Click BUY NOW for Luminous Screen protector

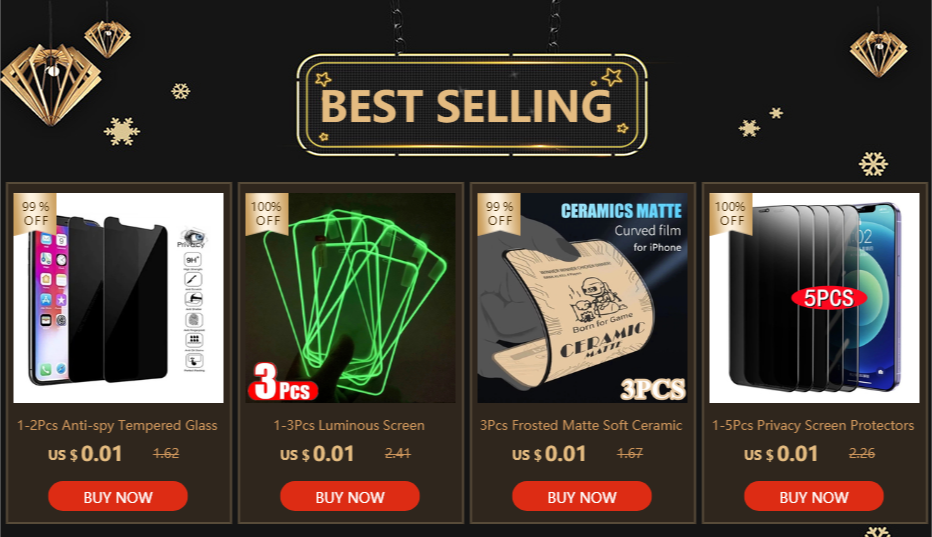350,497
